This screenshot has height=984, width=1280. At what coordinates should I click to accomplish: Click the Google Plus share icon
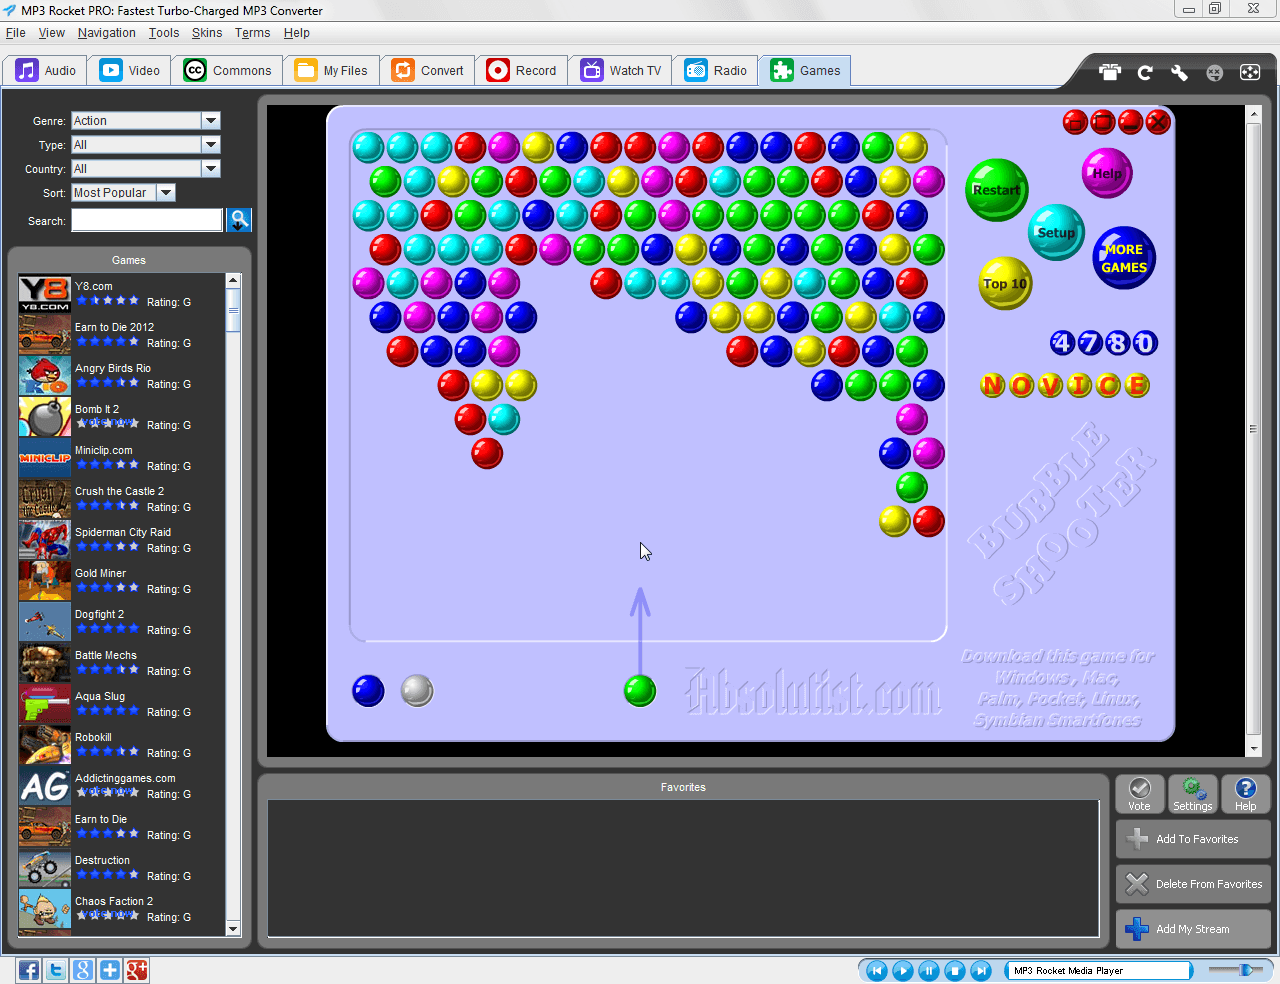137,970
